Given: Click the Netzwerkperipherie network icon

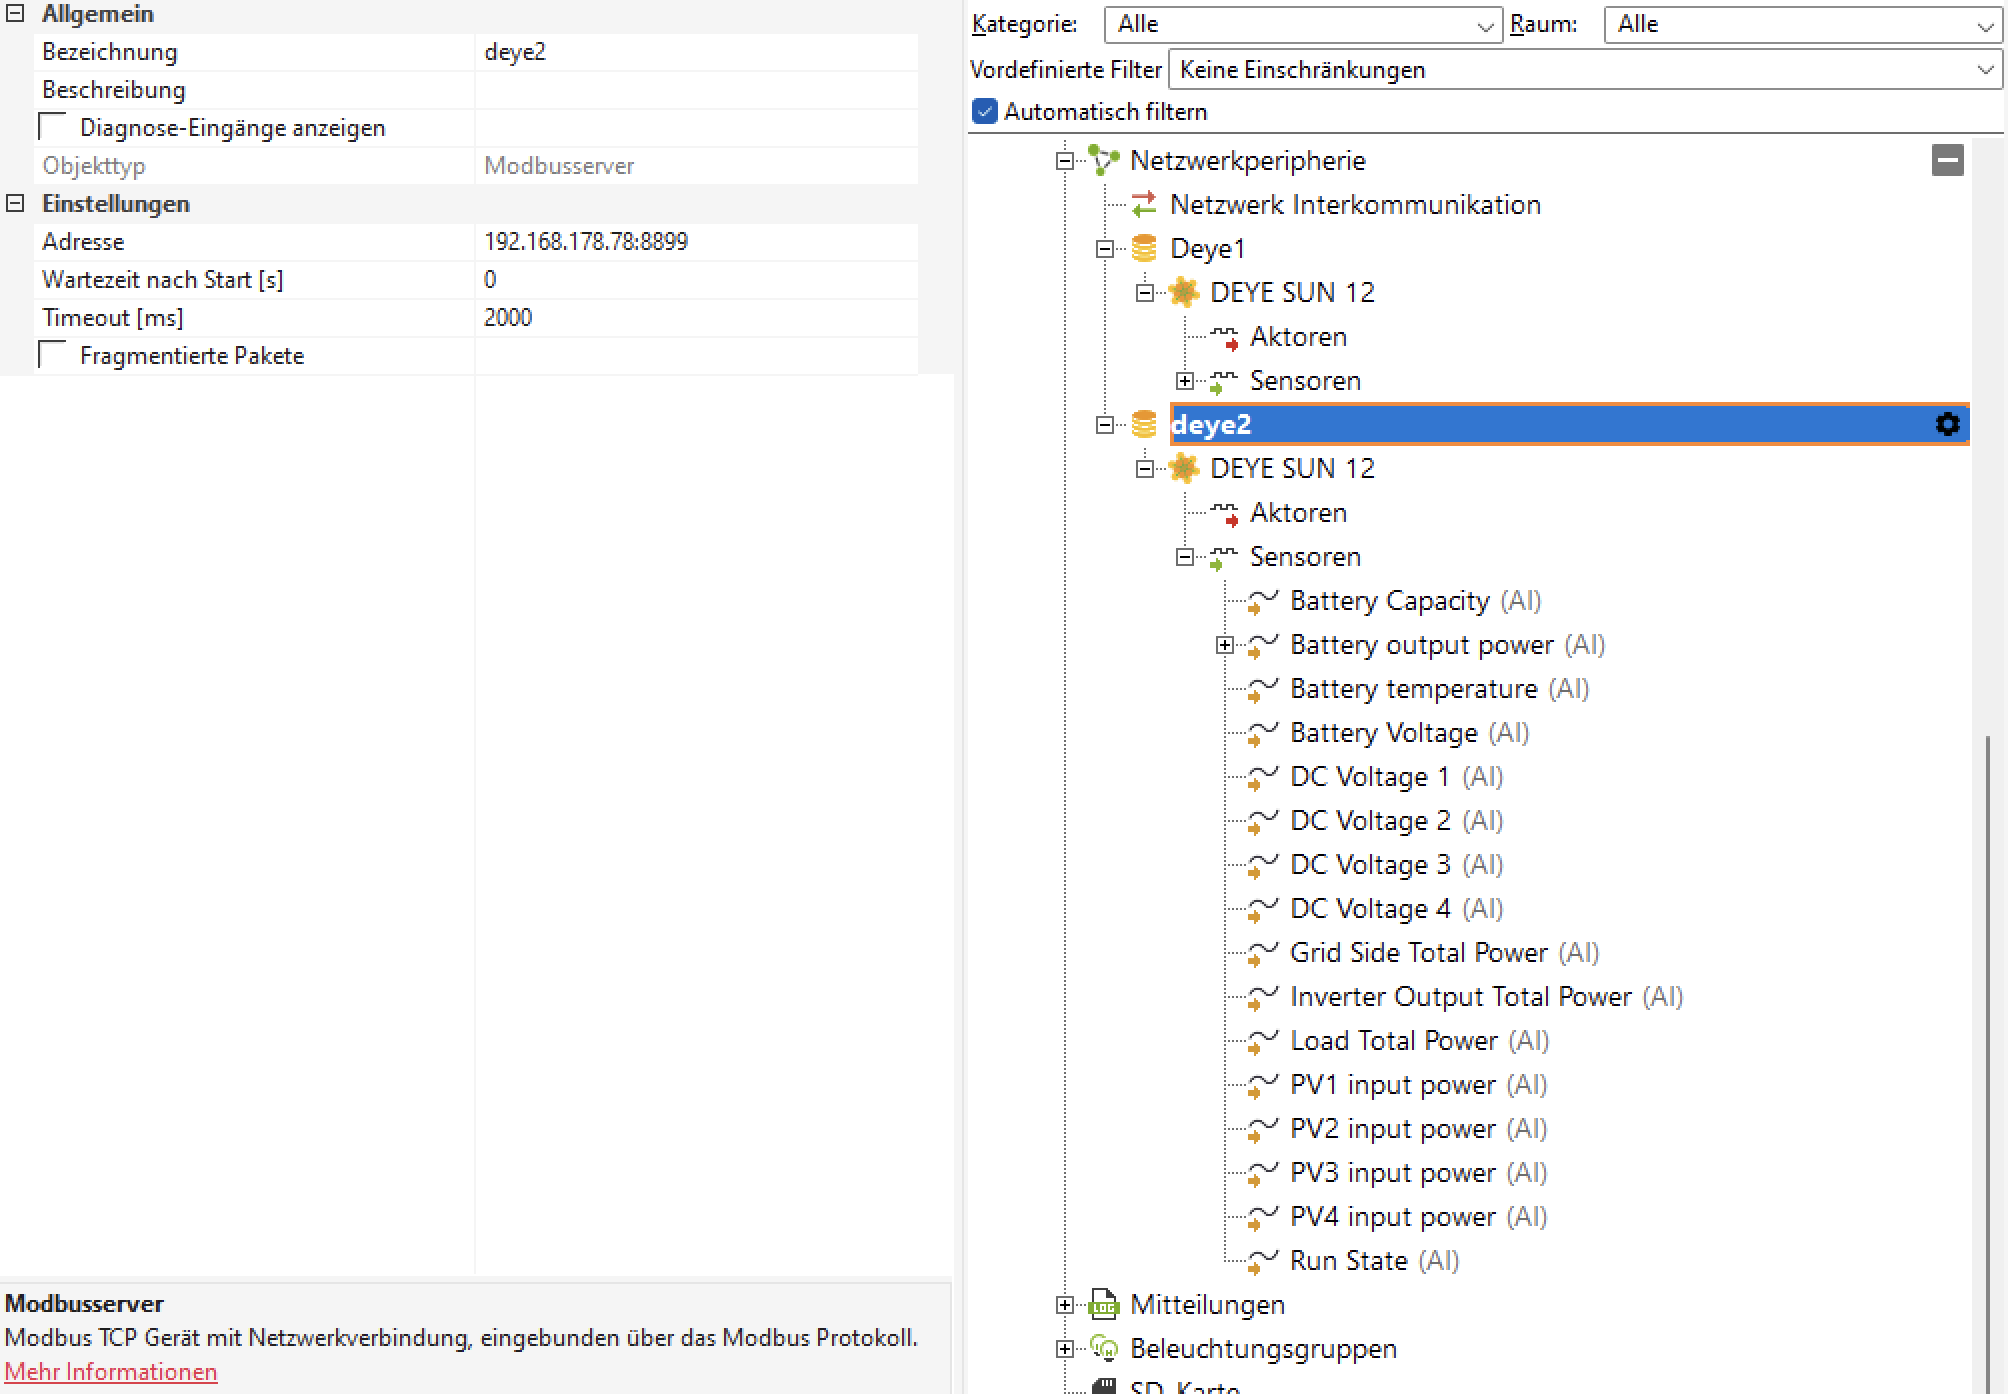Looking at the screenshot, I should tap(1103, 160).
